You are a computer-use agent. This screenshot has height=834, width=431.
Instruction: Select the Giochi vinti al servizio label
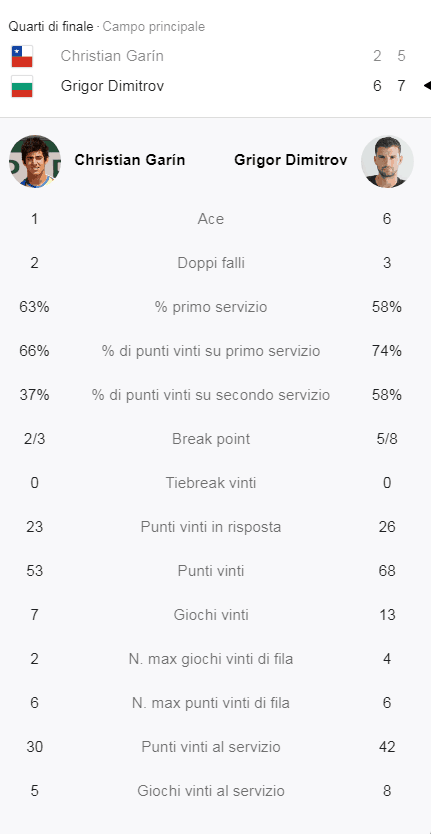[211, 791]
